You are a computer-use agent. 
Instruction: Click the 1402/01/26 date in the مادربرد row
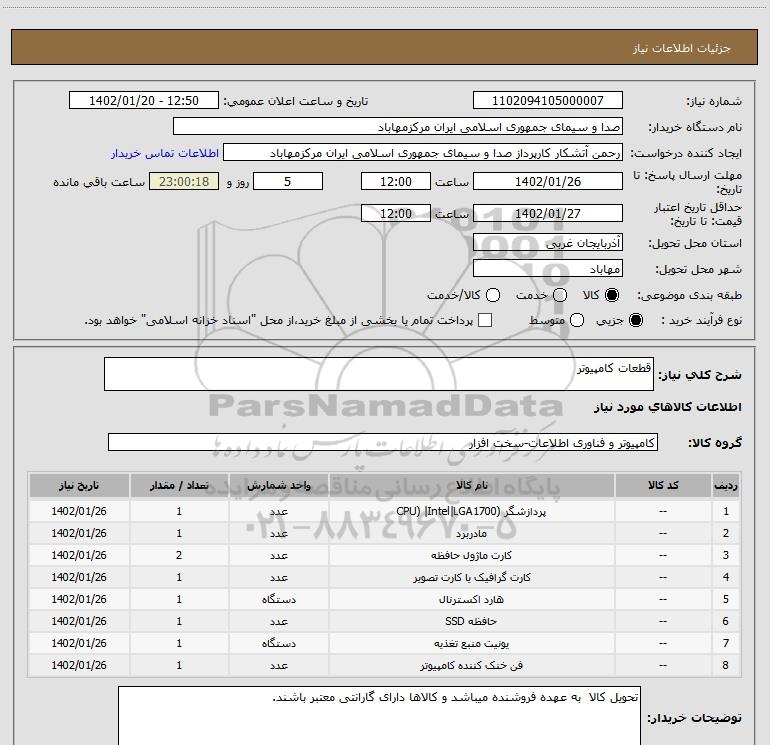[x=79, y=533]
